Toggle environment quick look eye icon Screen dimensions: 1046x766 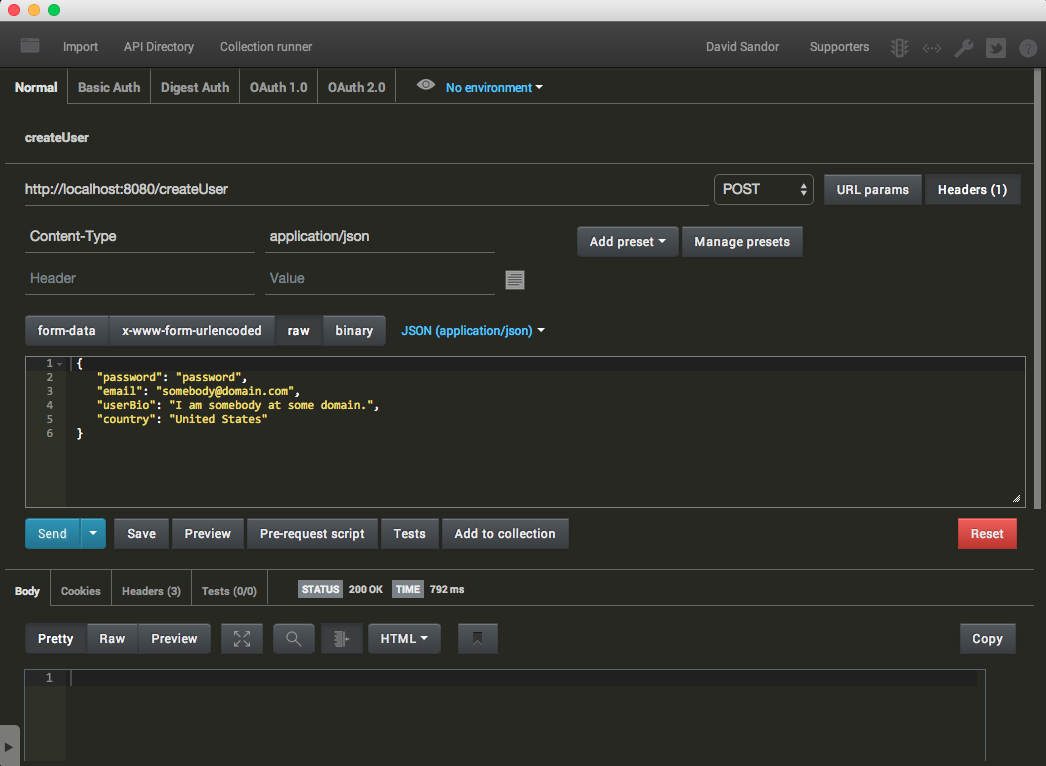(425, 85)
